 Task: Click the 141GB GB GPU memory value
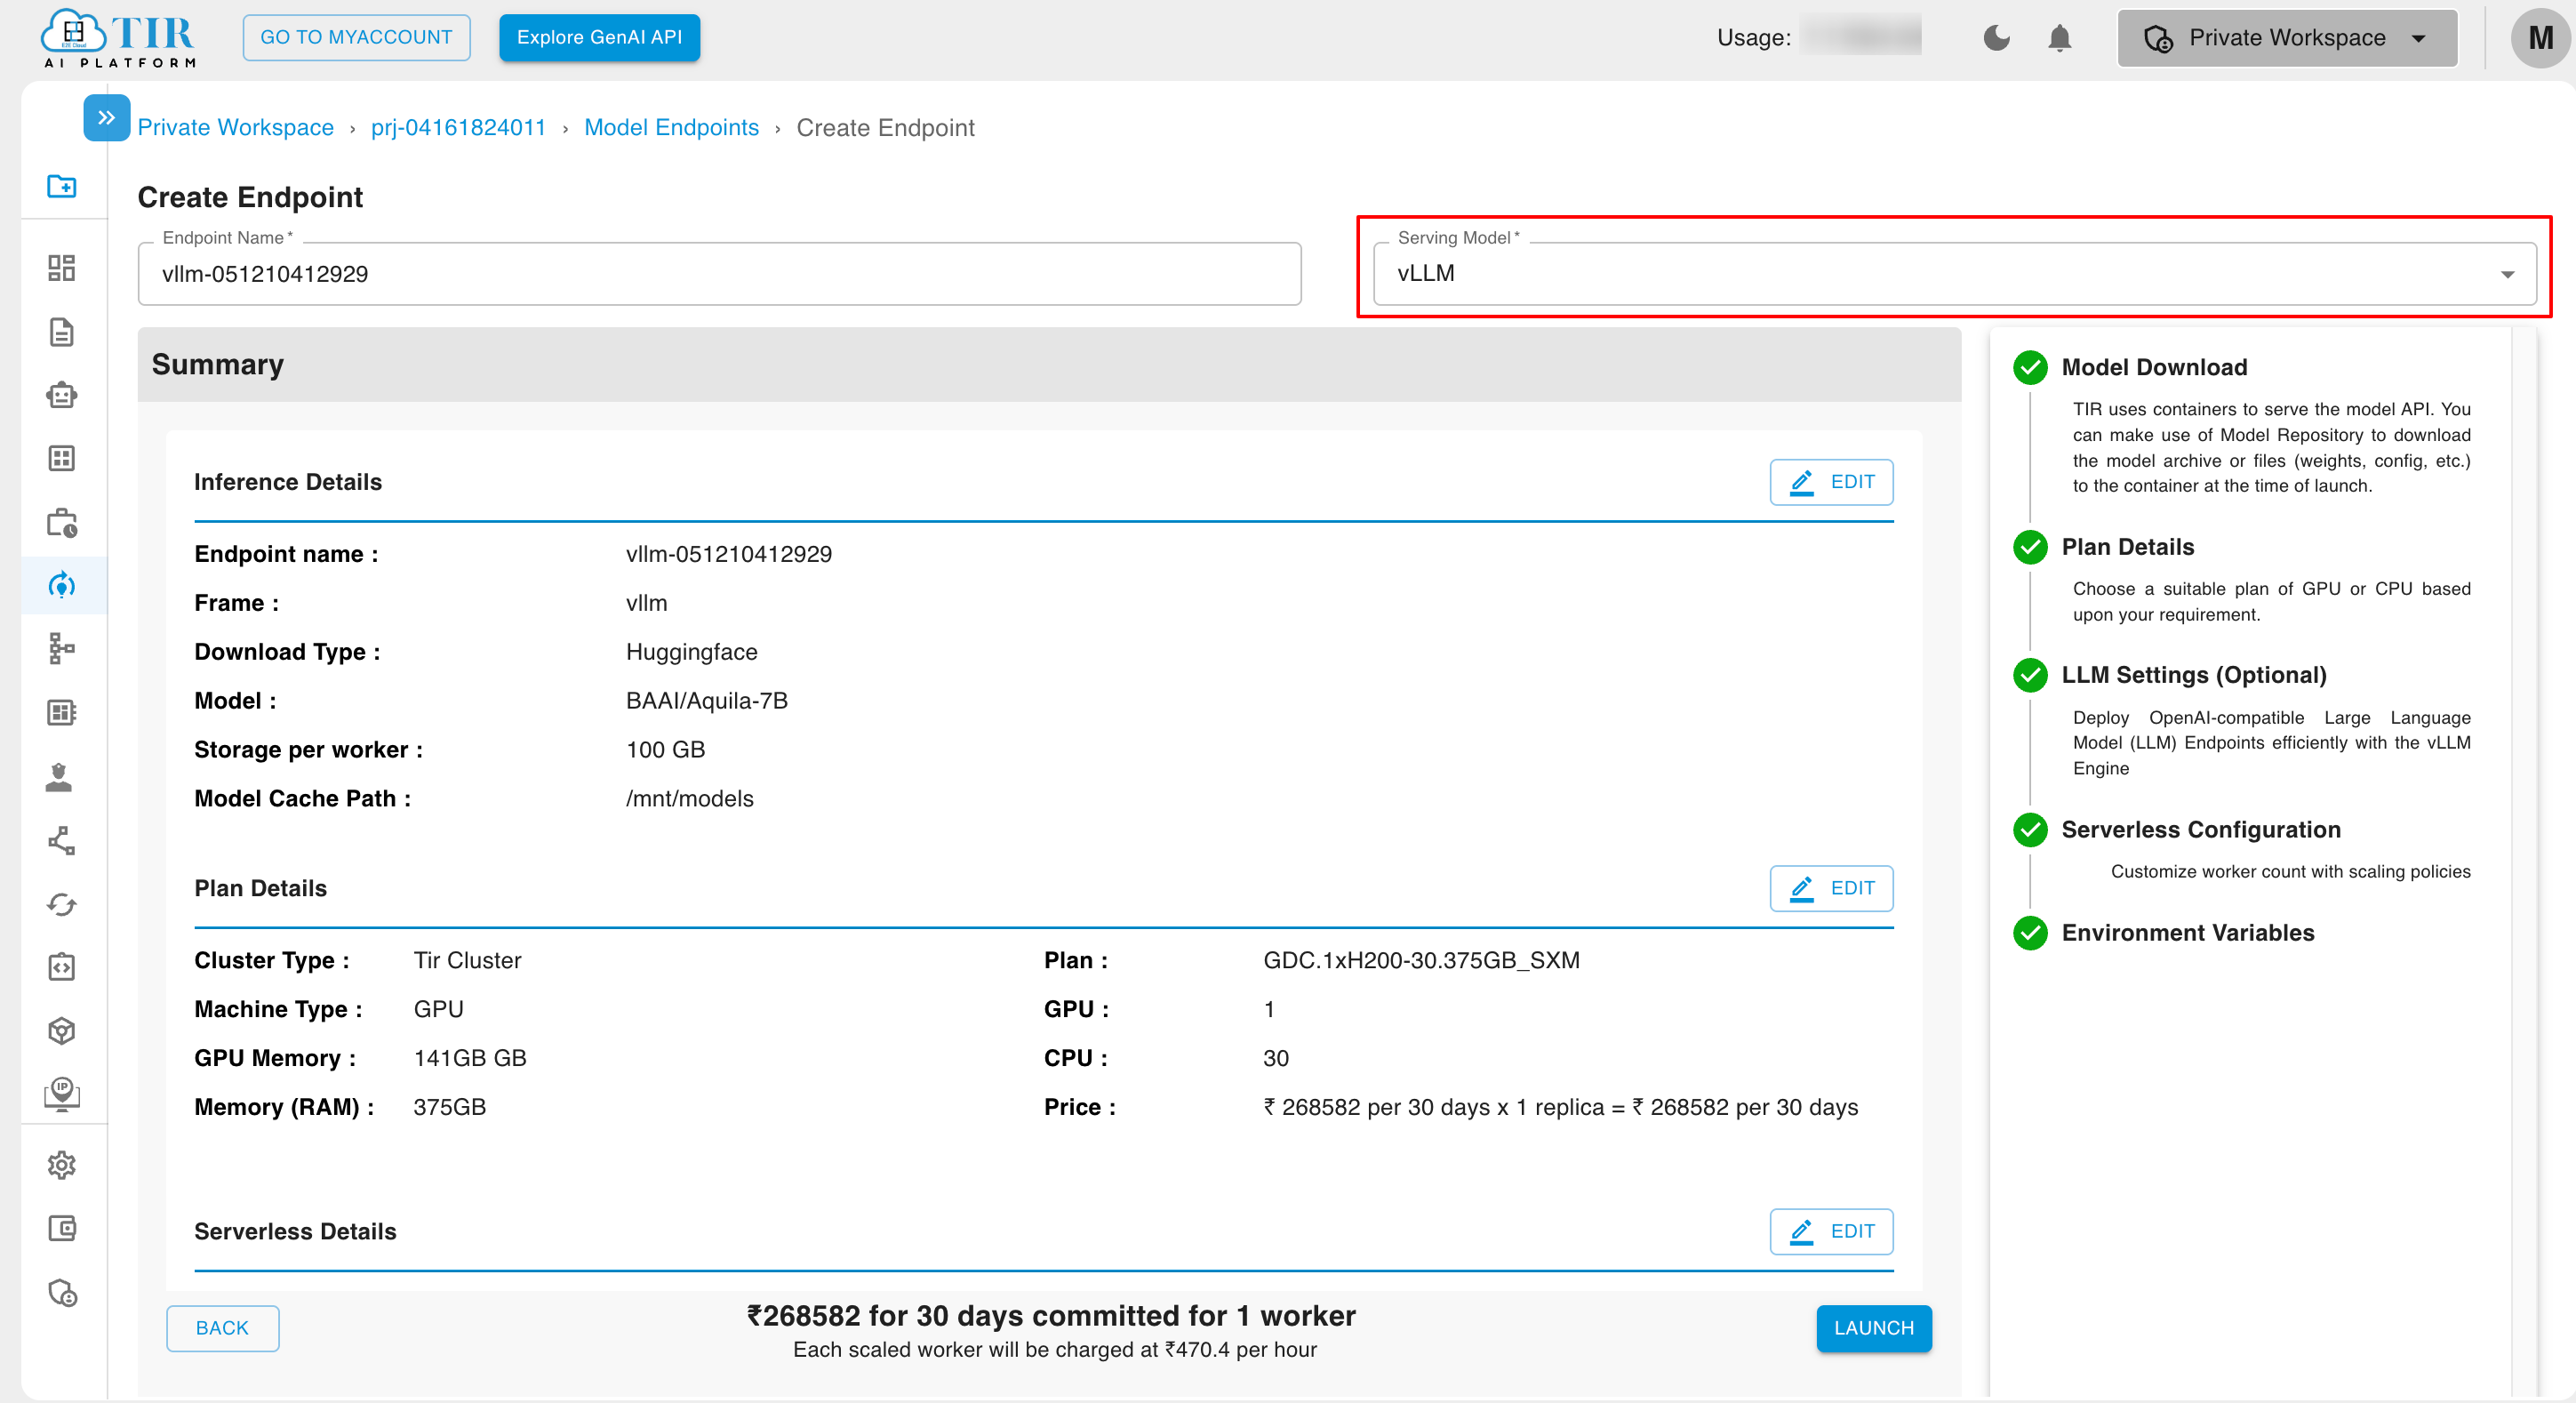click(x=469, y=1058)
